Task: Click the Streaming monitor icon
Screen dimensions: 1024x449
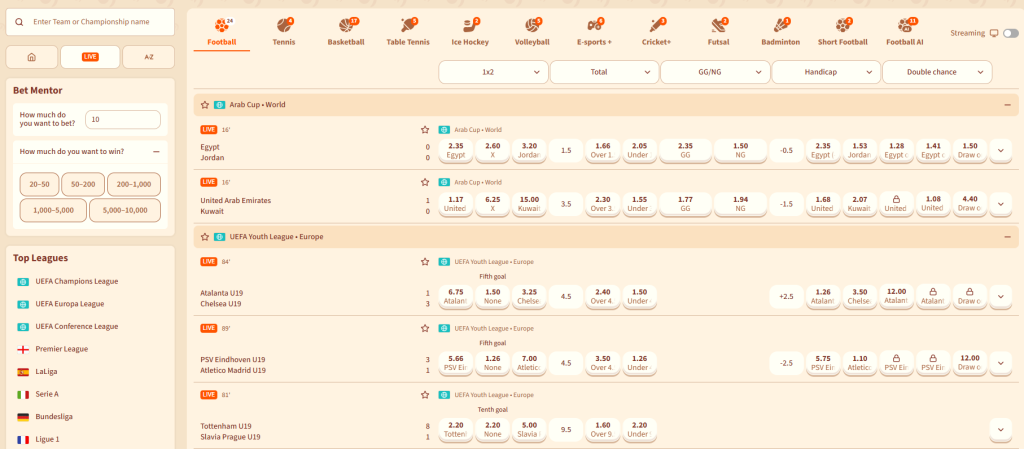Action: coord(994,33)
